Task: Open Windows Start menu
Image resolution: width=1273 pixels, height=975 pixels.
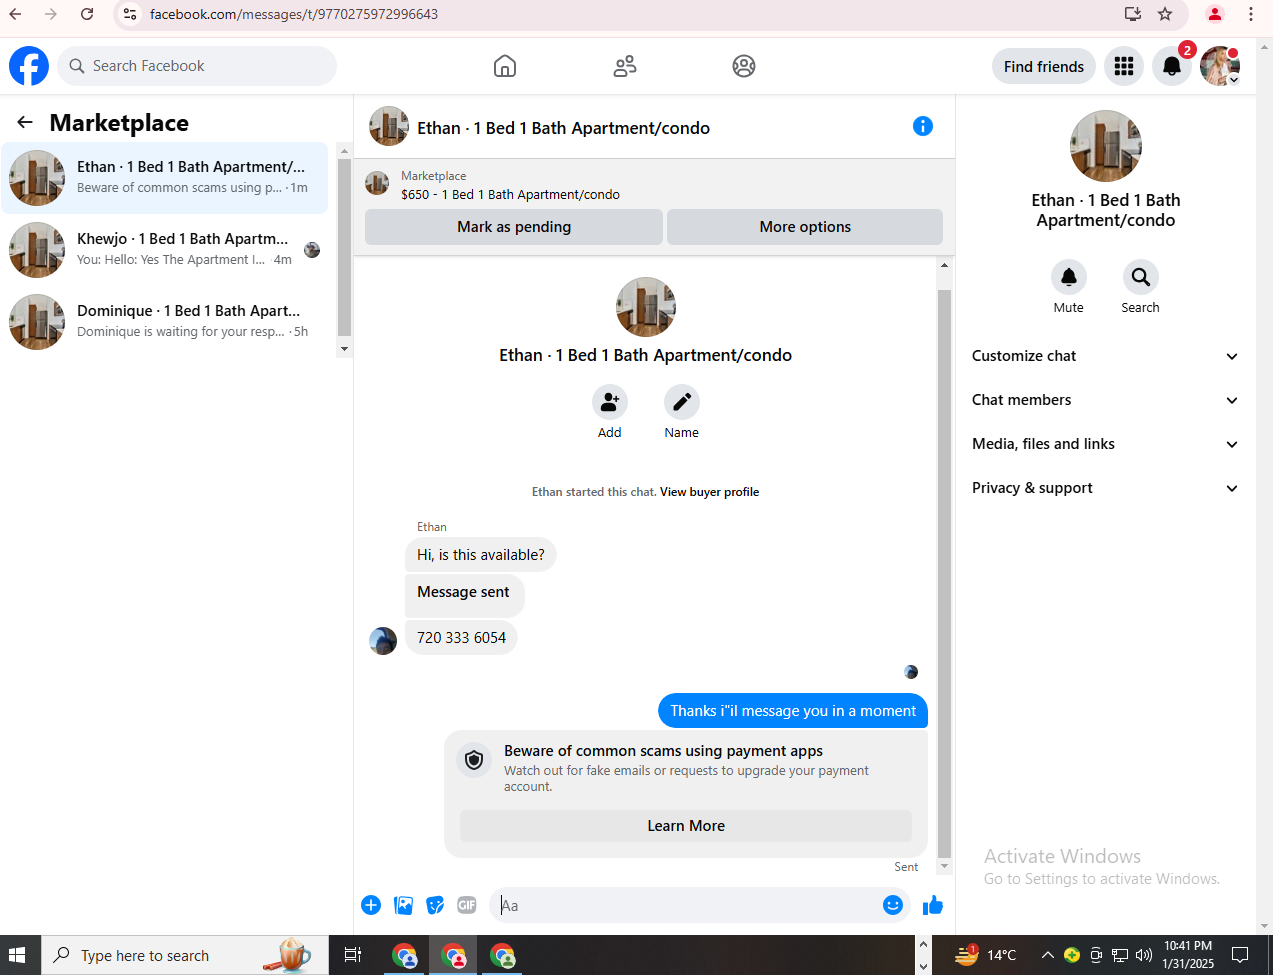Action: (17, 955)
